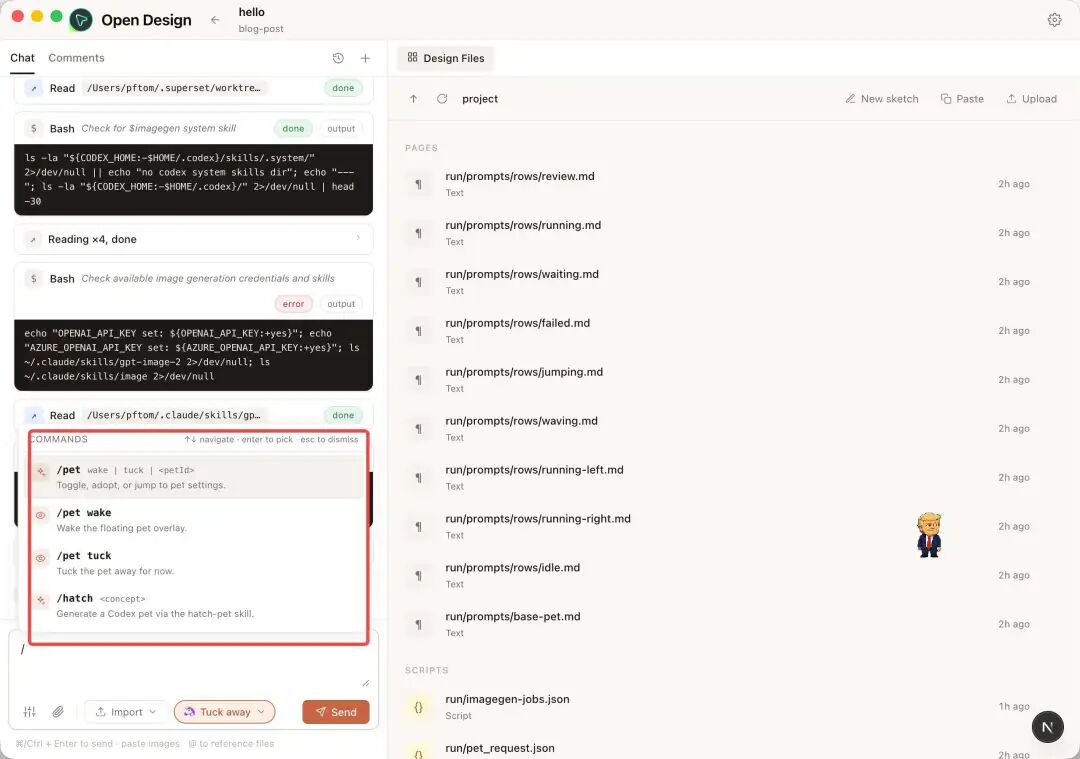Attach a file with paperclip icon
The height and width of the screenshot is (759, 1080).
(x=58, y=711)
